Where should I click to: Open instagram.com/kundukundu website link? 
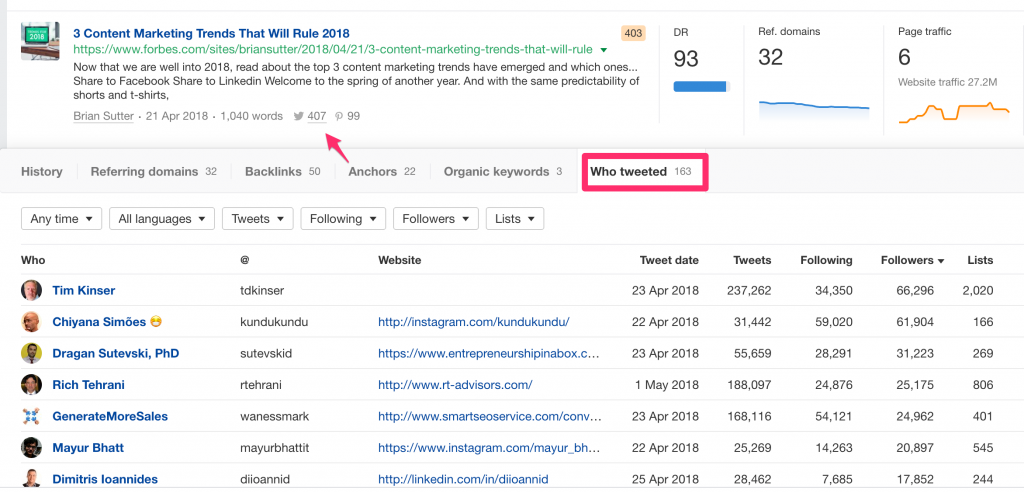pyautogui.click(x=474, y=322)
